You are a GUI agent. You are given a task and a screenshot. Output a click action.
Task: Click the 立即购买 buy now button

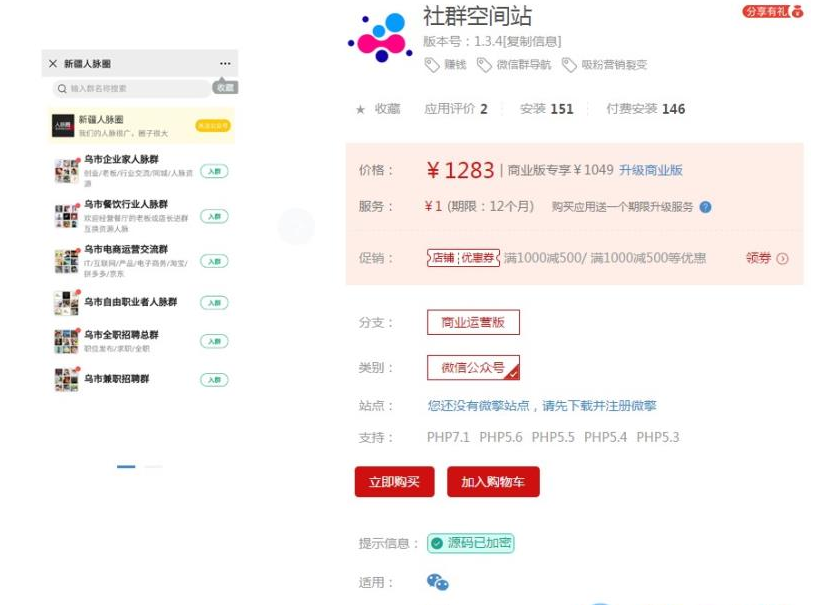coord(394,482)
